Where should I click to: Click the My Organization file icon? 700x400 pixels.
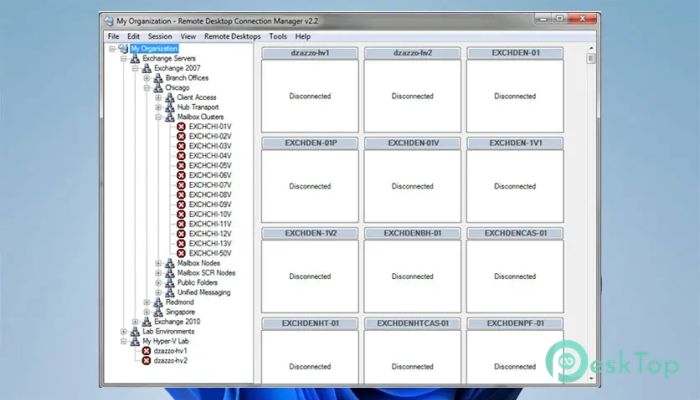(x=123, y=49)
